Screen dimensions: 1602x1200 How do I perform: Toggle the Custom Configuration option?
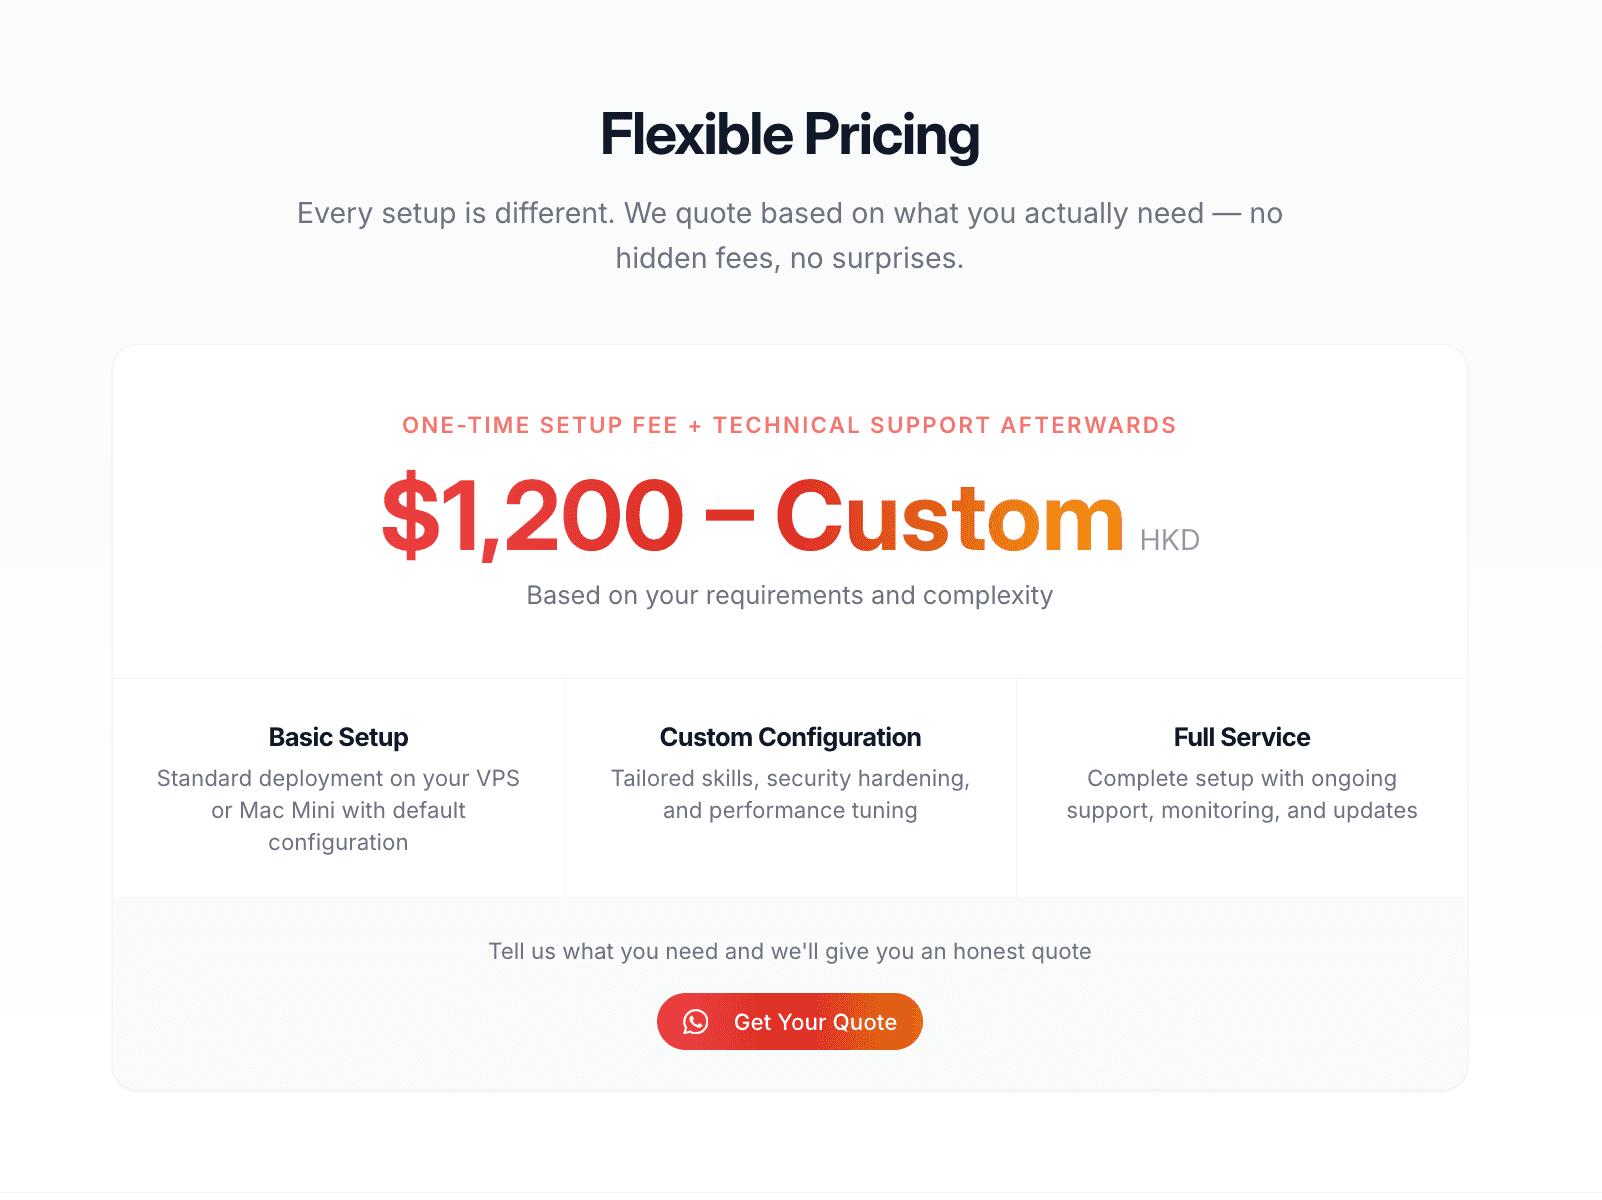coord(790,737)
